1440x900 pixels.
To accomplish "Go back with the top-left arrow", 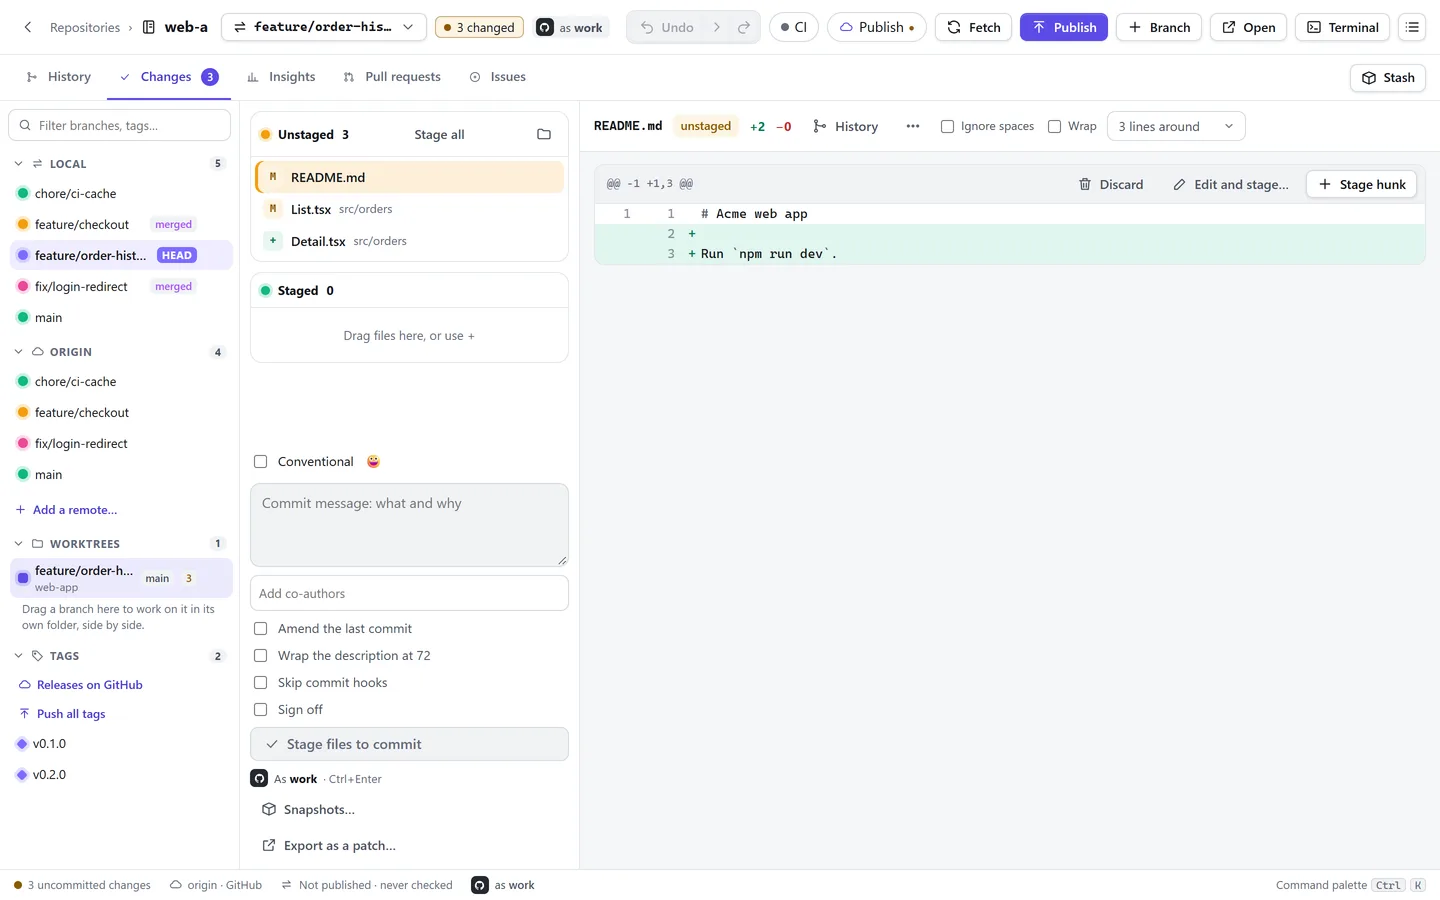I will tap(28, 27).
